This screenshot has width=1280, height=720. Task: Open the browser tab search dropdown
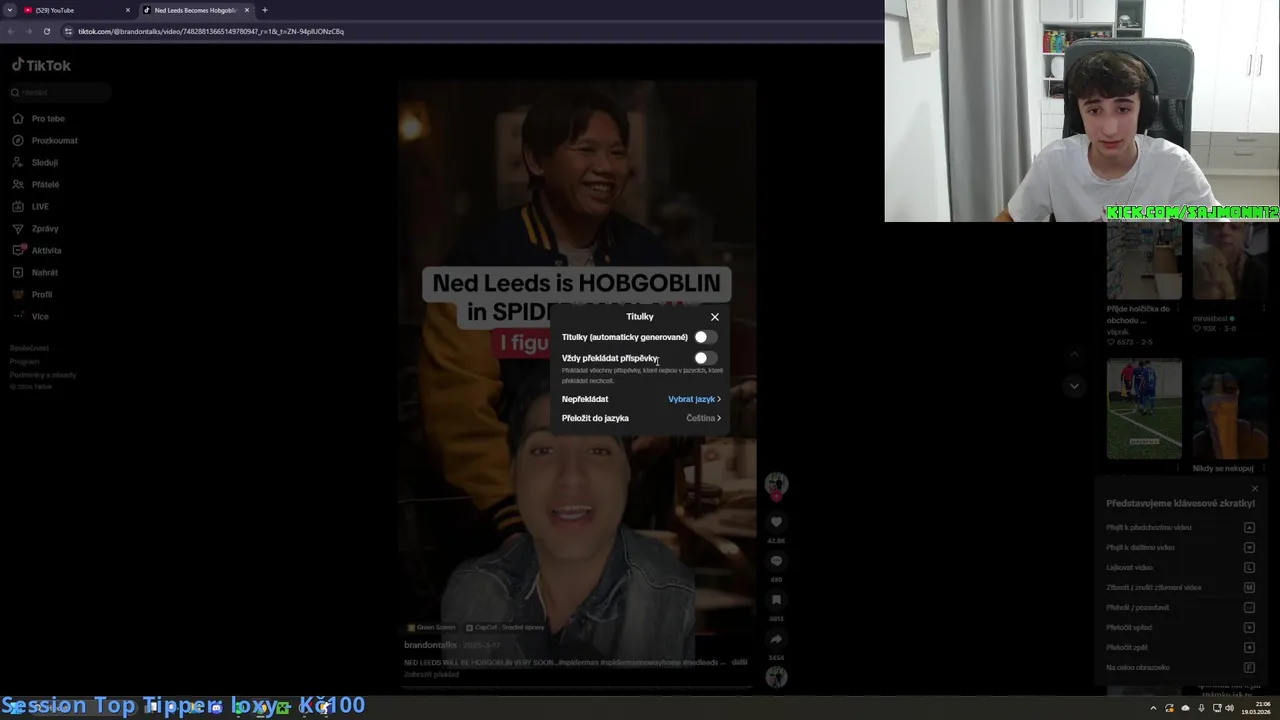(9, 10)
